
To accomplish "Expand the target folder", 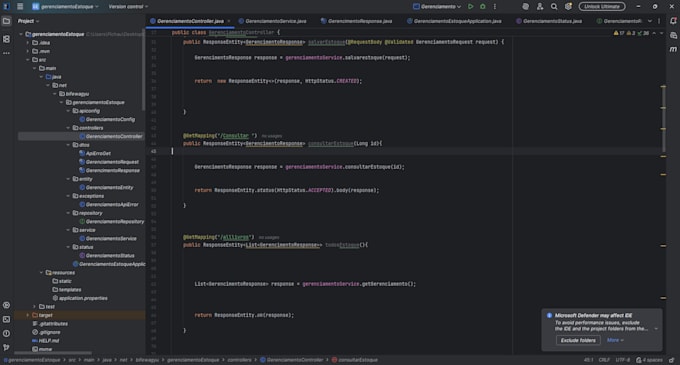I will [28, 315].
